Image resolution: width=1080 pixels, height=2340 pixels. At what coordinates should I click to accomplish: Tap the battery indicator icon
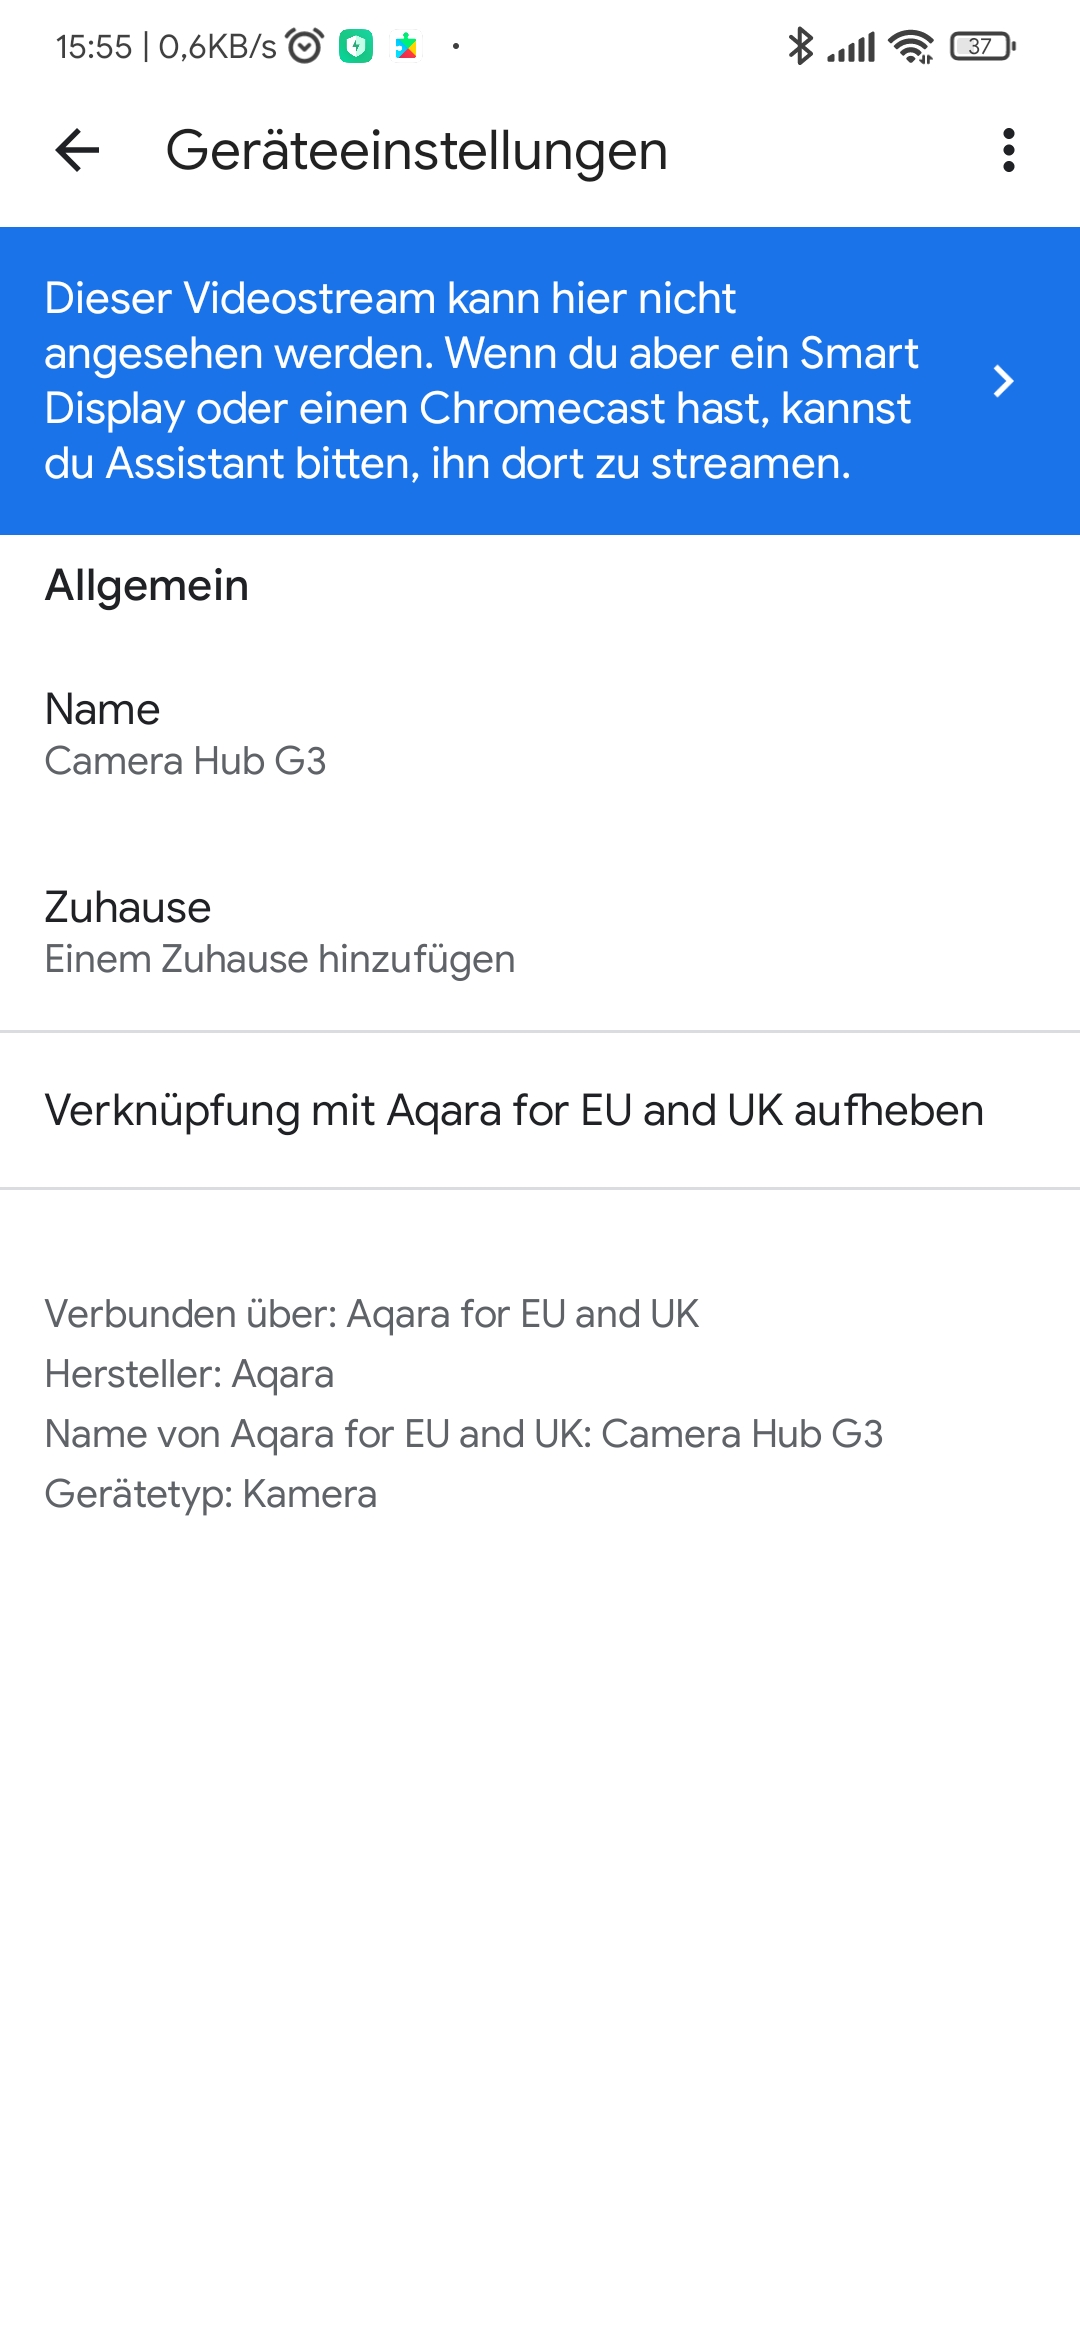(x=982, y=46)
